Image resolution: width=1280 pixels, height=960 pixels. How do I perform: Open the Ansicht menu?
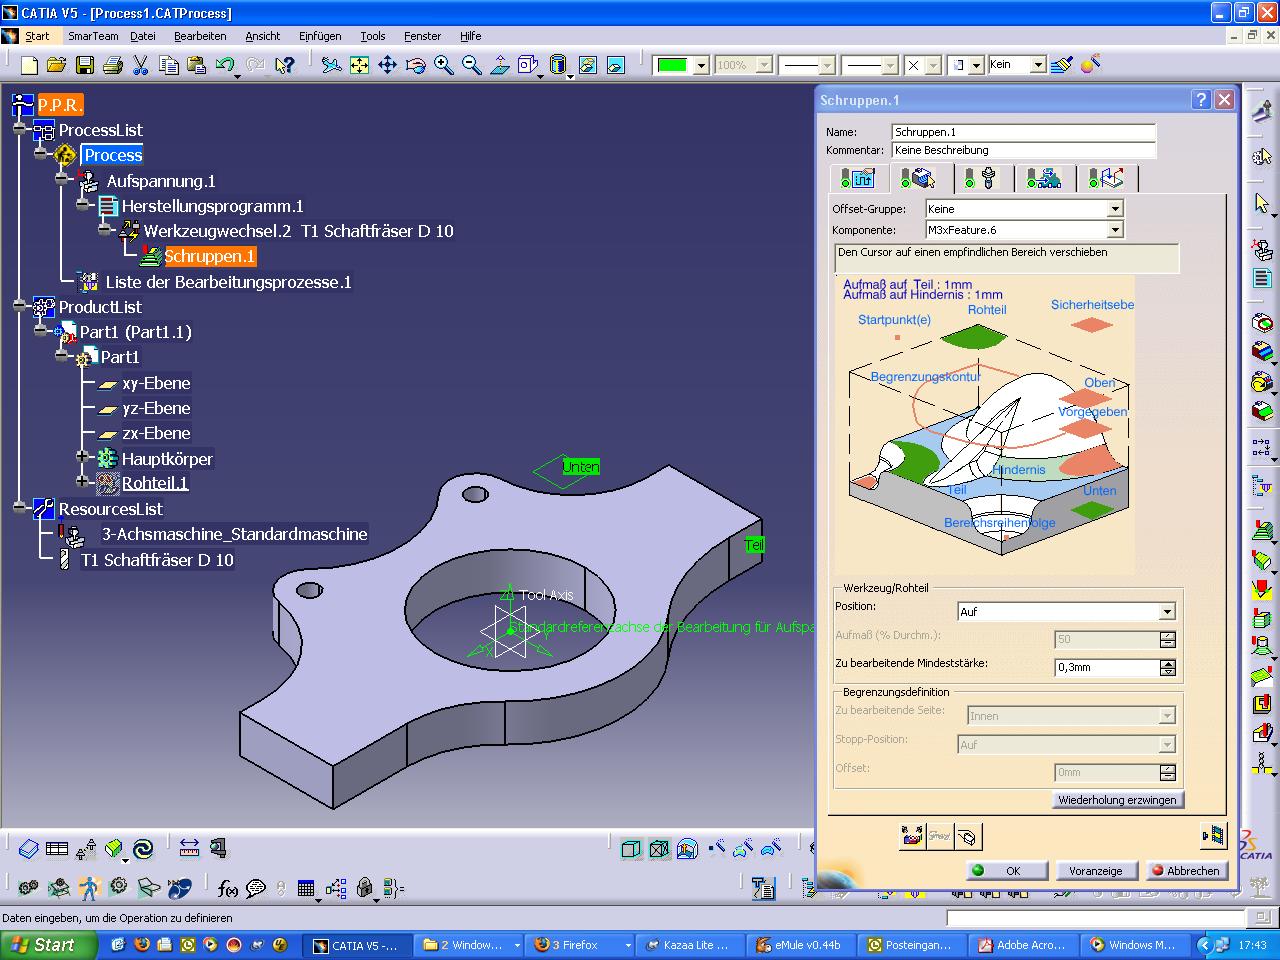pyautogui.click(x=263, y=36)
